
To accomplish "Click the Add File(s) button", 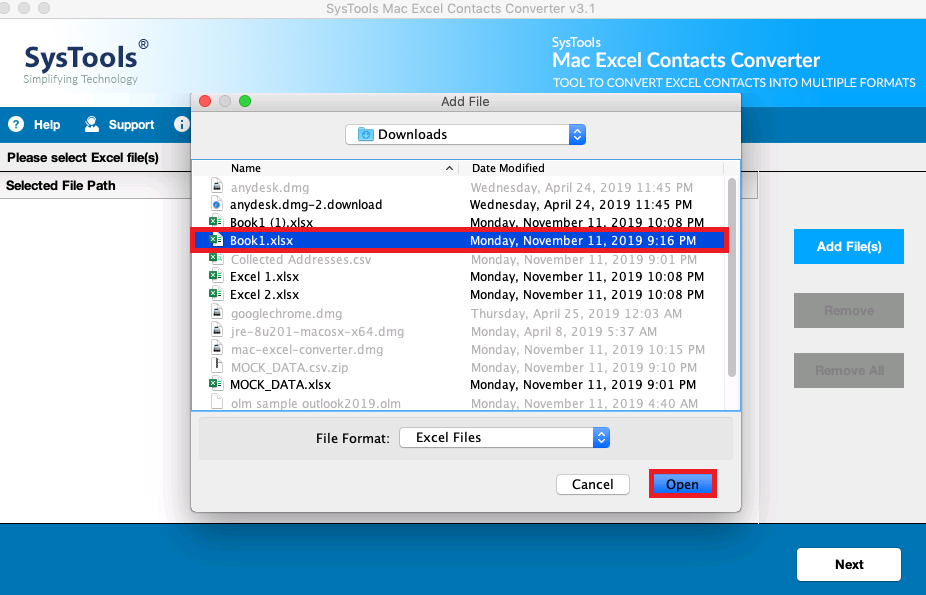I will 848,246.
